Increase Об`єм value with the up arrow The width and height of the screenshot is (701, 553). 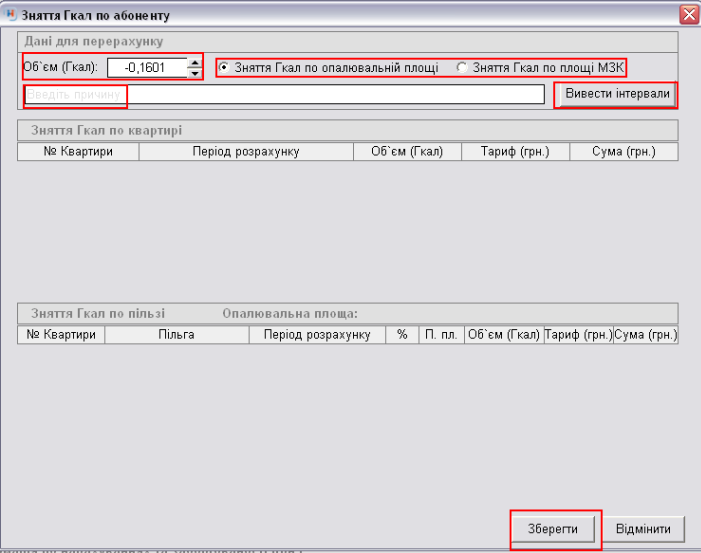point(194,63)
